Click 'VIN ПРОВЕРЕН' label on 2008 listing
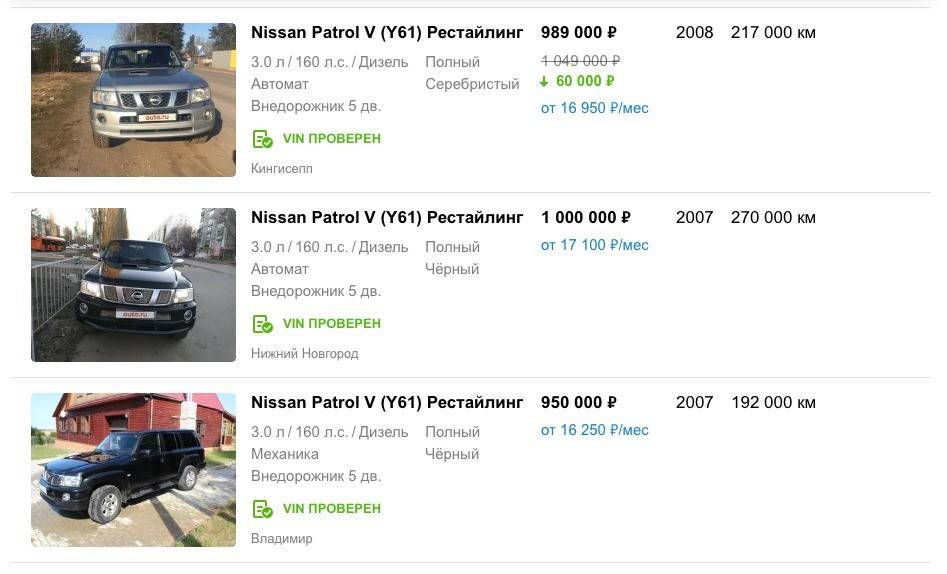 tap(331, 139)
